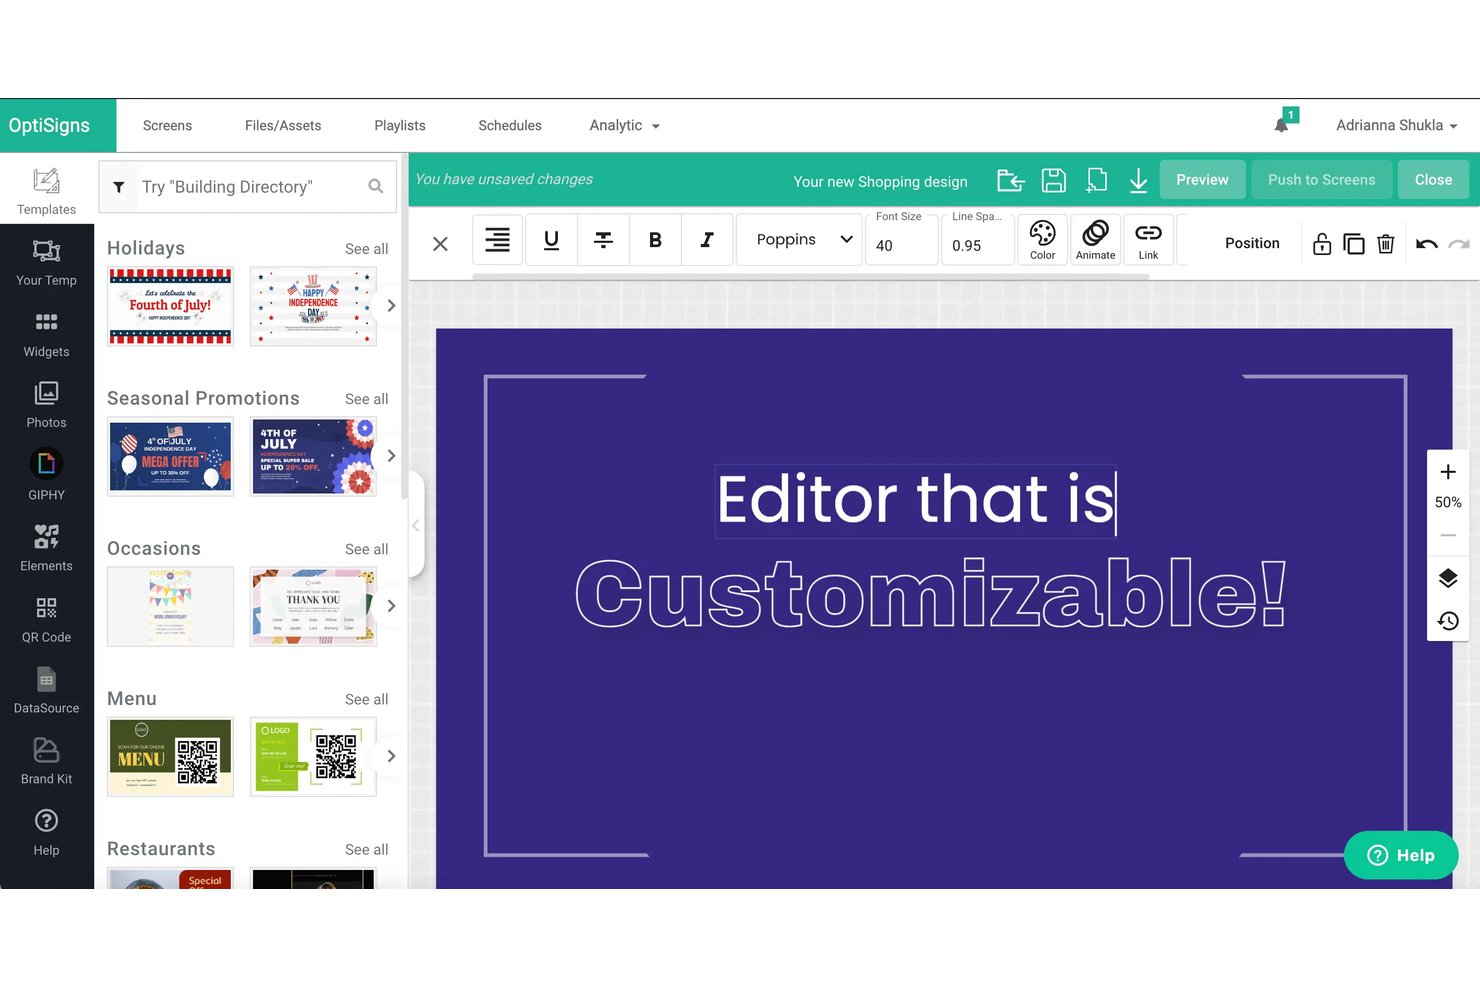Toggle italic formatting
The height and width of the screenshot is (987, 1480).
coord(707,240)
